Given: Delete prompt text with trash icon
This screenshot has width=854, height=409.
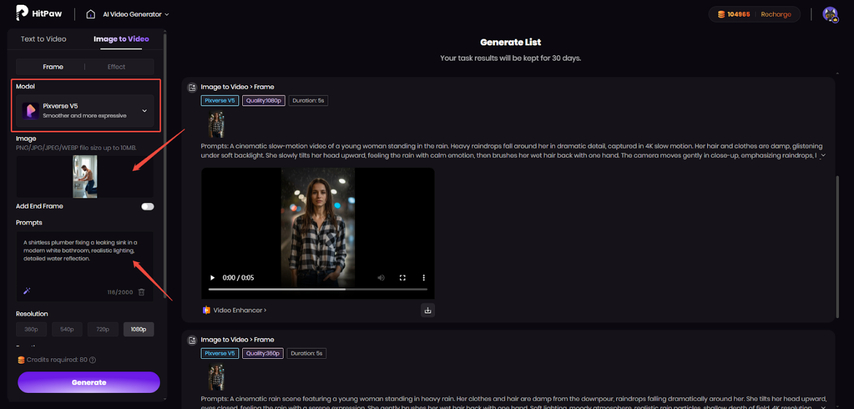Looking at the screenshot, I should point(141,291).
